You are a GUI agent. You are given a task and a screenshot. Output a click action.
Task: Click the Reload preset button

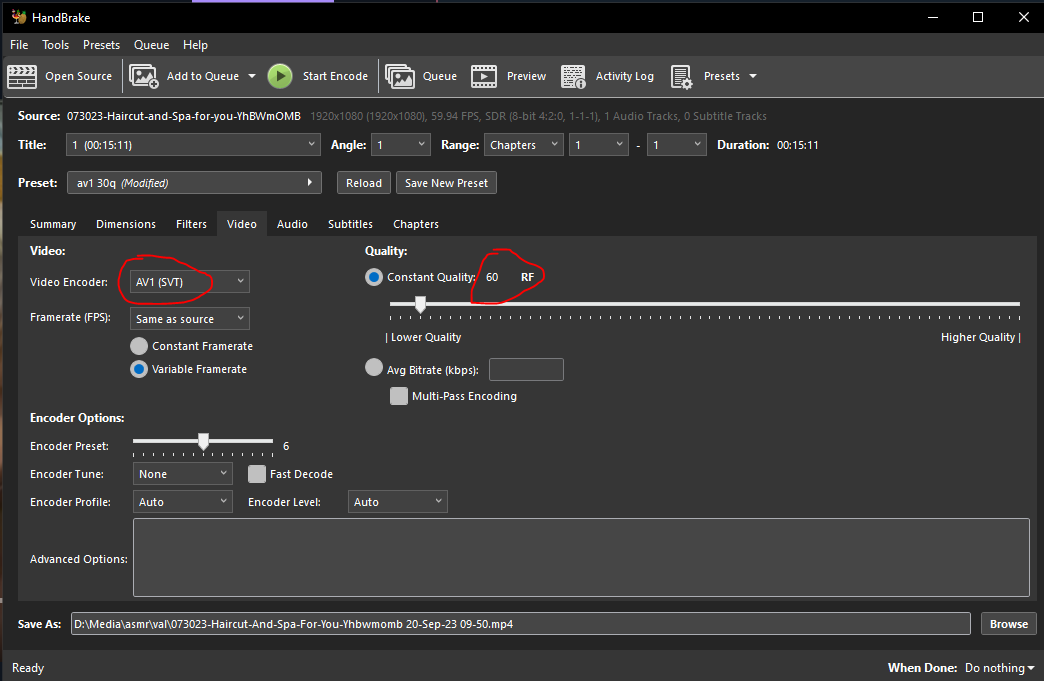coord(364,182)
